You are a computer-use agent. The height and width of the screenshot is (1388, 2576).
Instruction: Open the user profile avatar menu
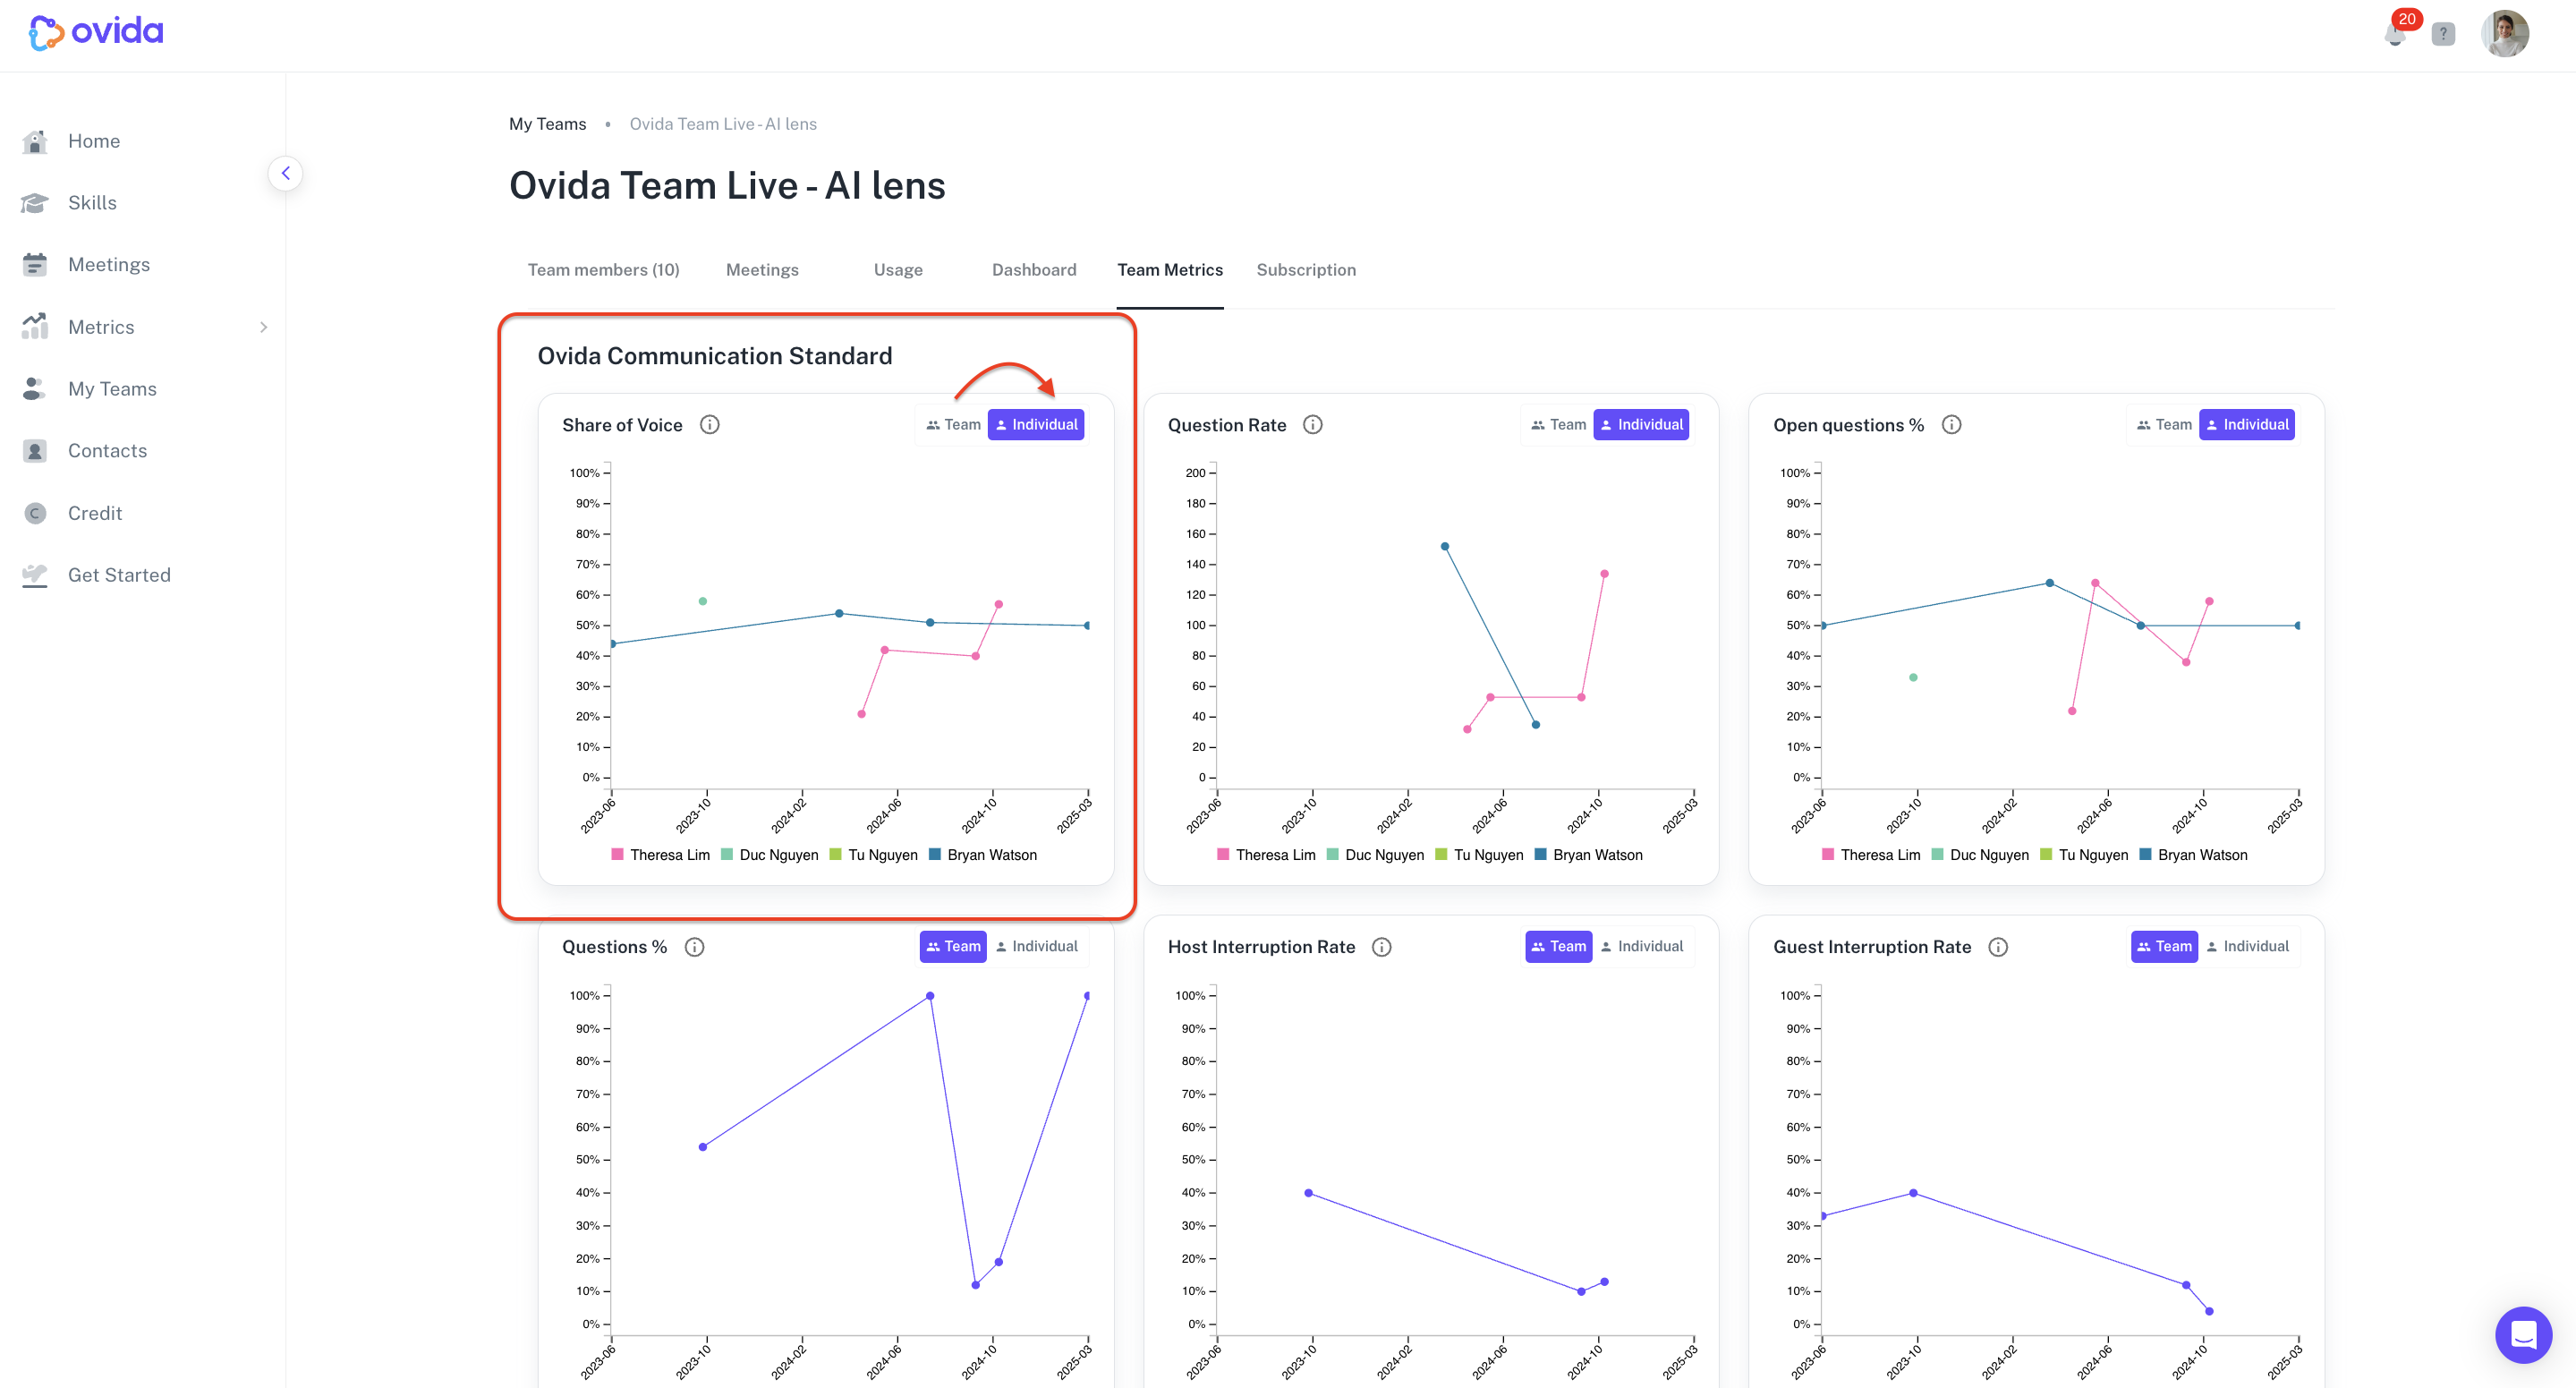(2504, 34)
